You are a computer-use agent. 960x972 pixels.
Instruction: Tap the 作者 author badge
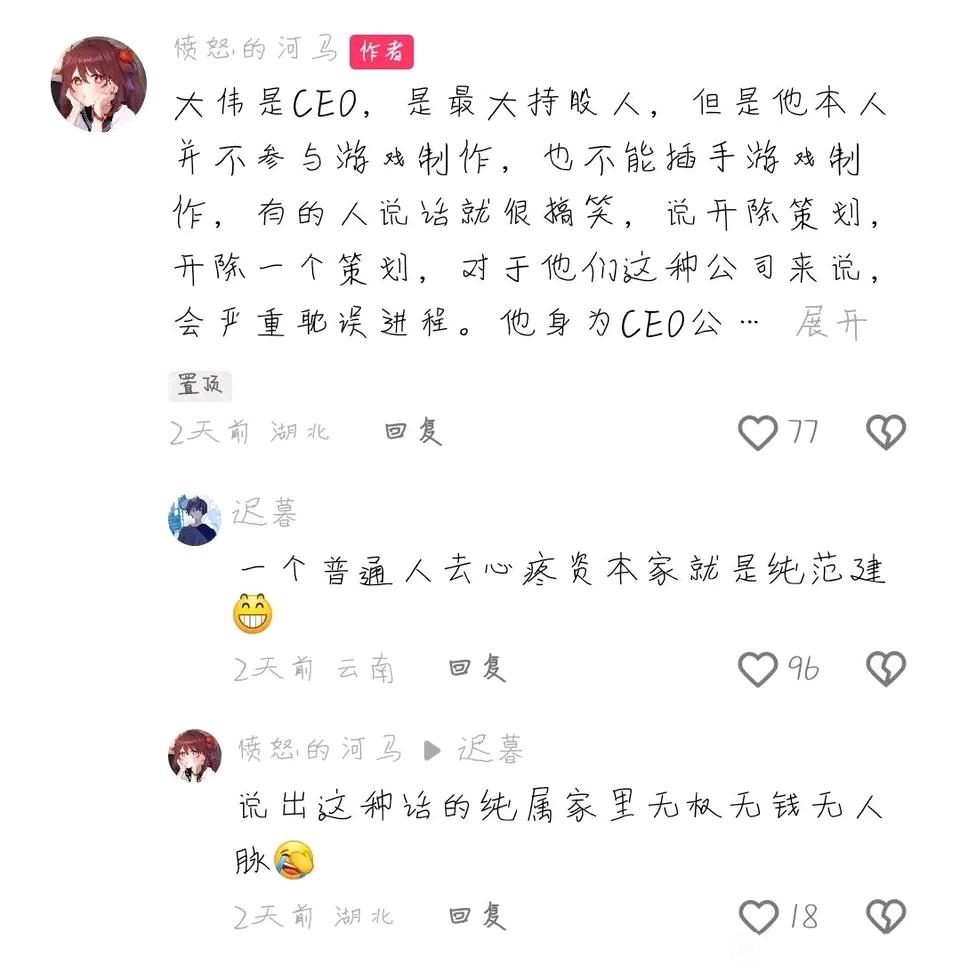pyautogui.click(x=381, y=51)
